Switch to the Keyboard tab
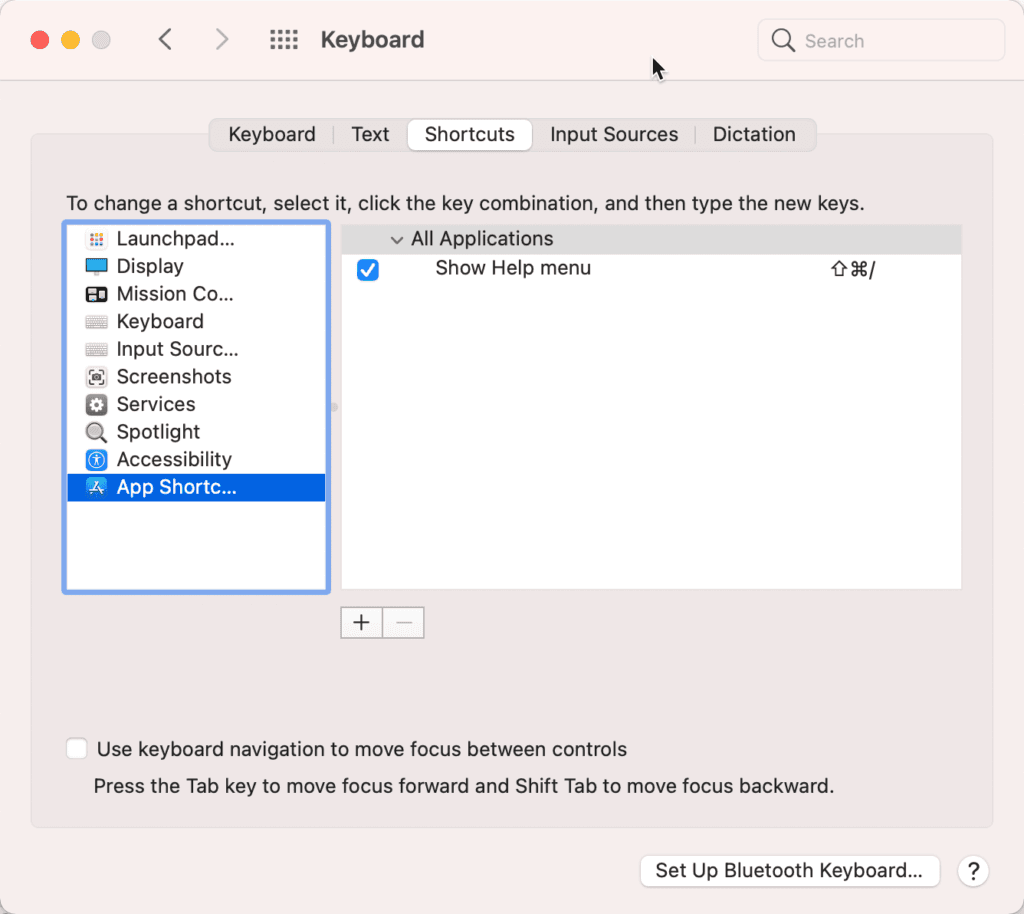The image size is (1024, 914). 272,134
